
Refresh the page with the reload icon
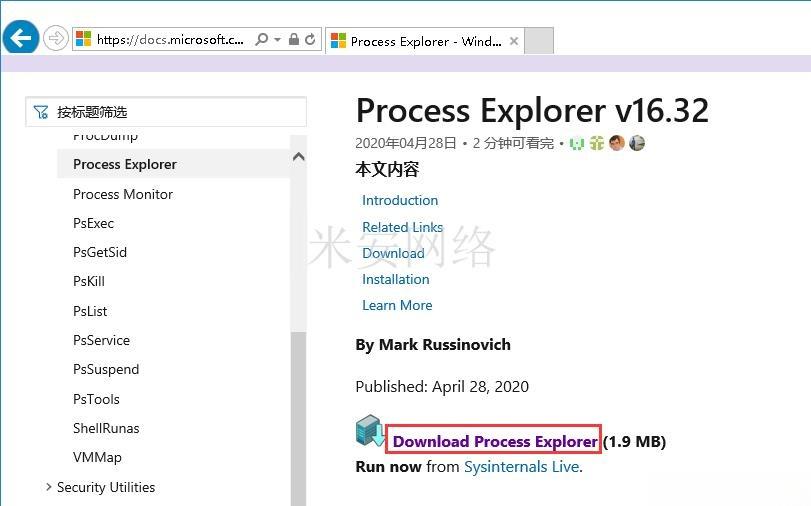click(x=310, y=39)
